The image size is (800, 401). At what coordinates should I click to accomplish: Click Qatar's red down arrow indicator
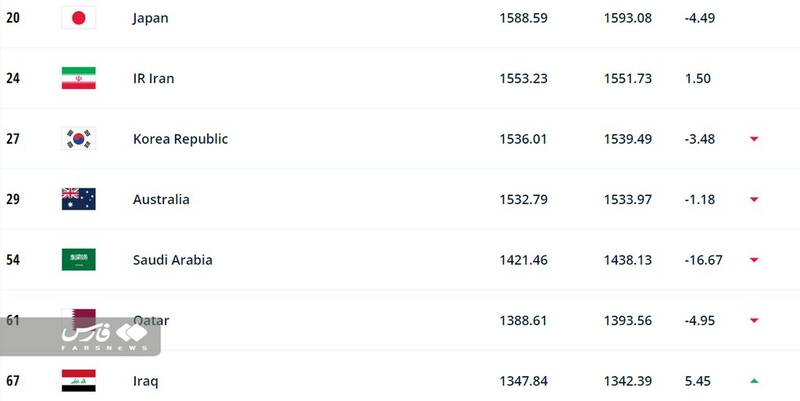coord(754,321)
